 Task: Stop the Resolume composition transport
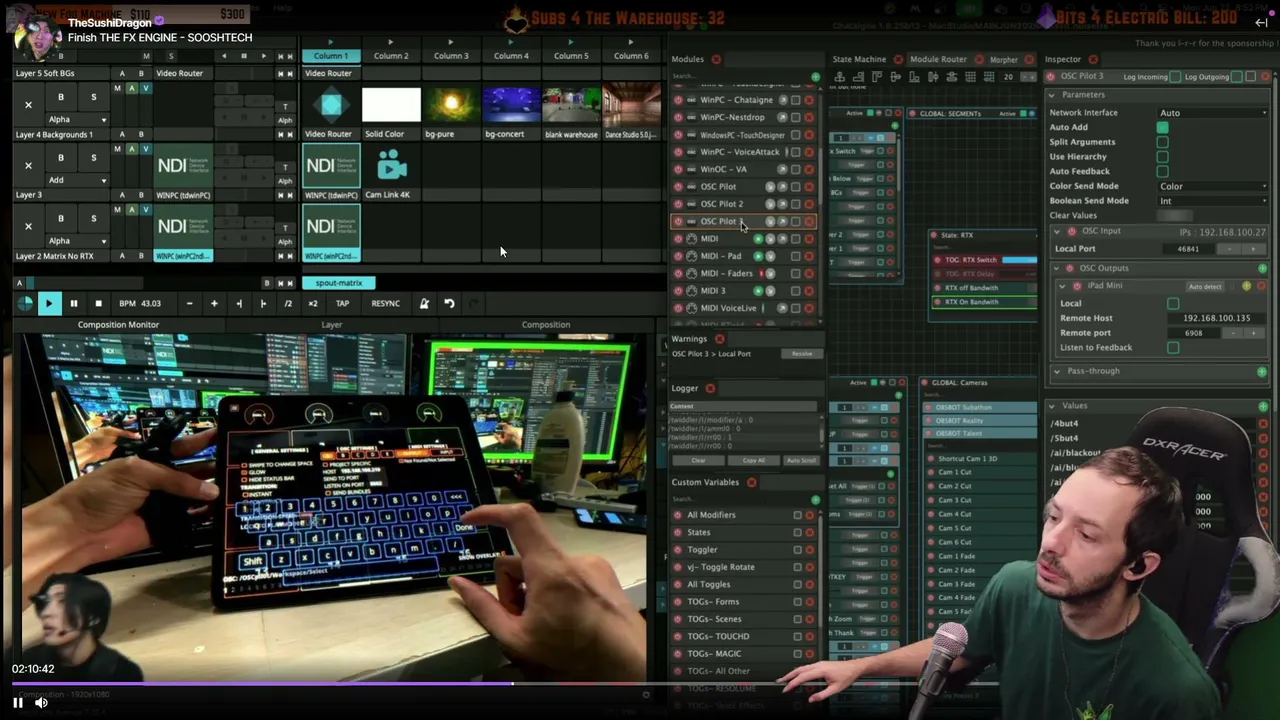98,303
